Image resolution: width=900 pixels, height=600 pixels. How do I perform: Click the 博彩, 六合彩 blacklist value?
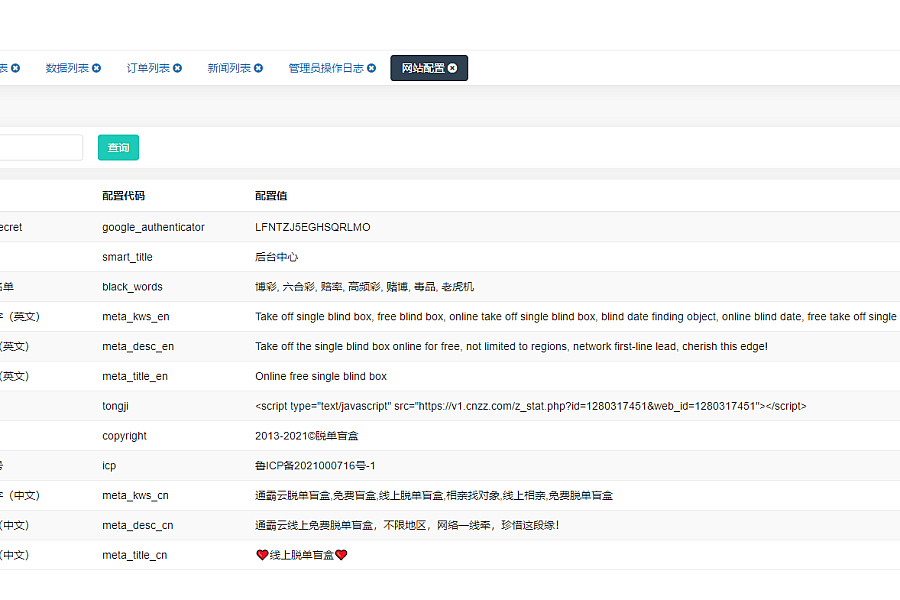pos(364,287)
